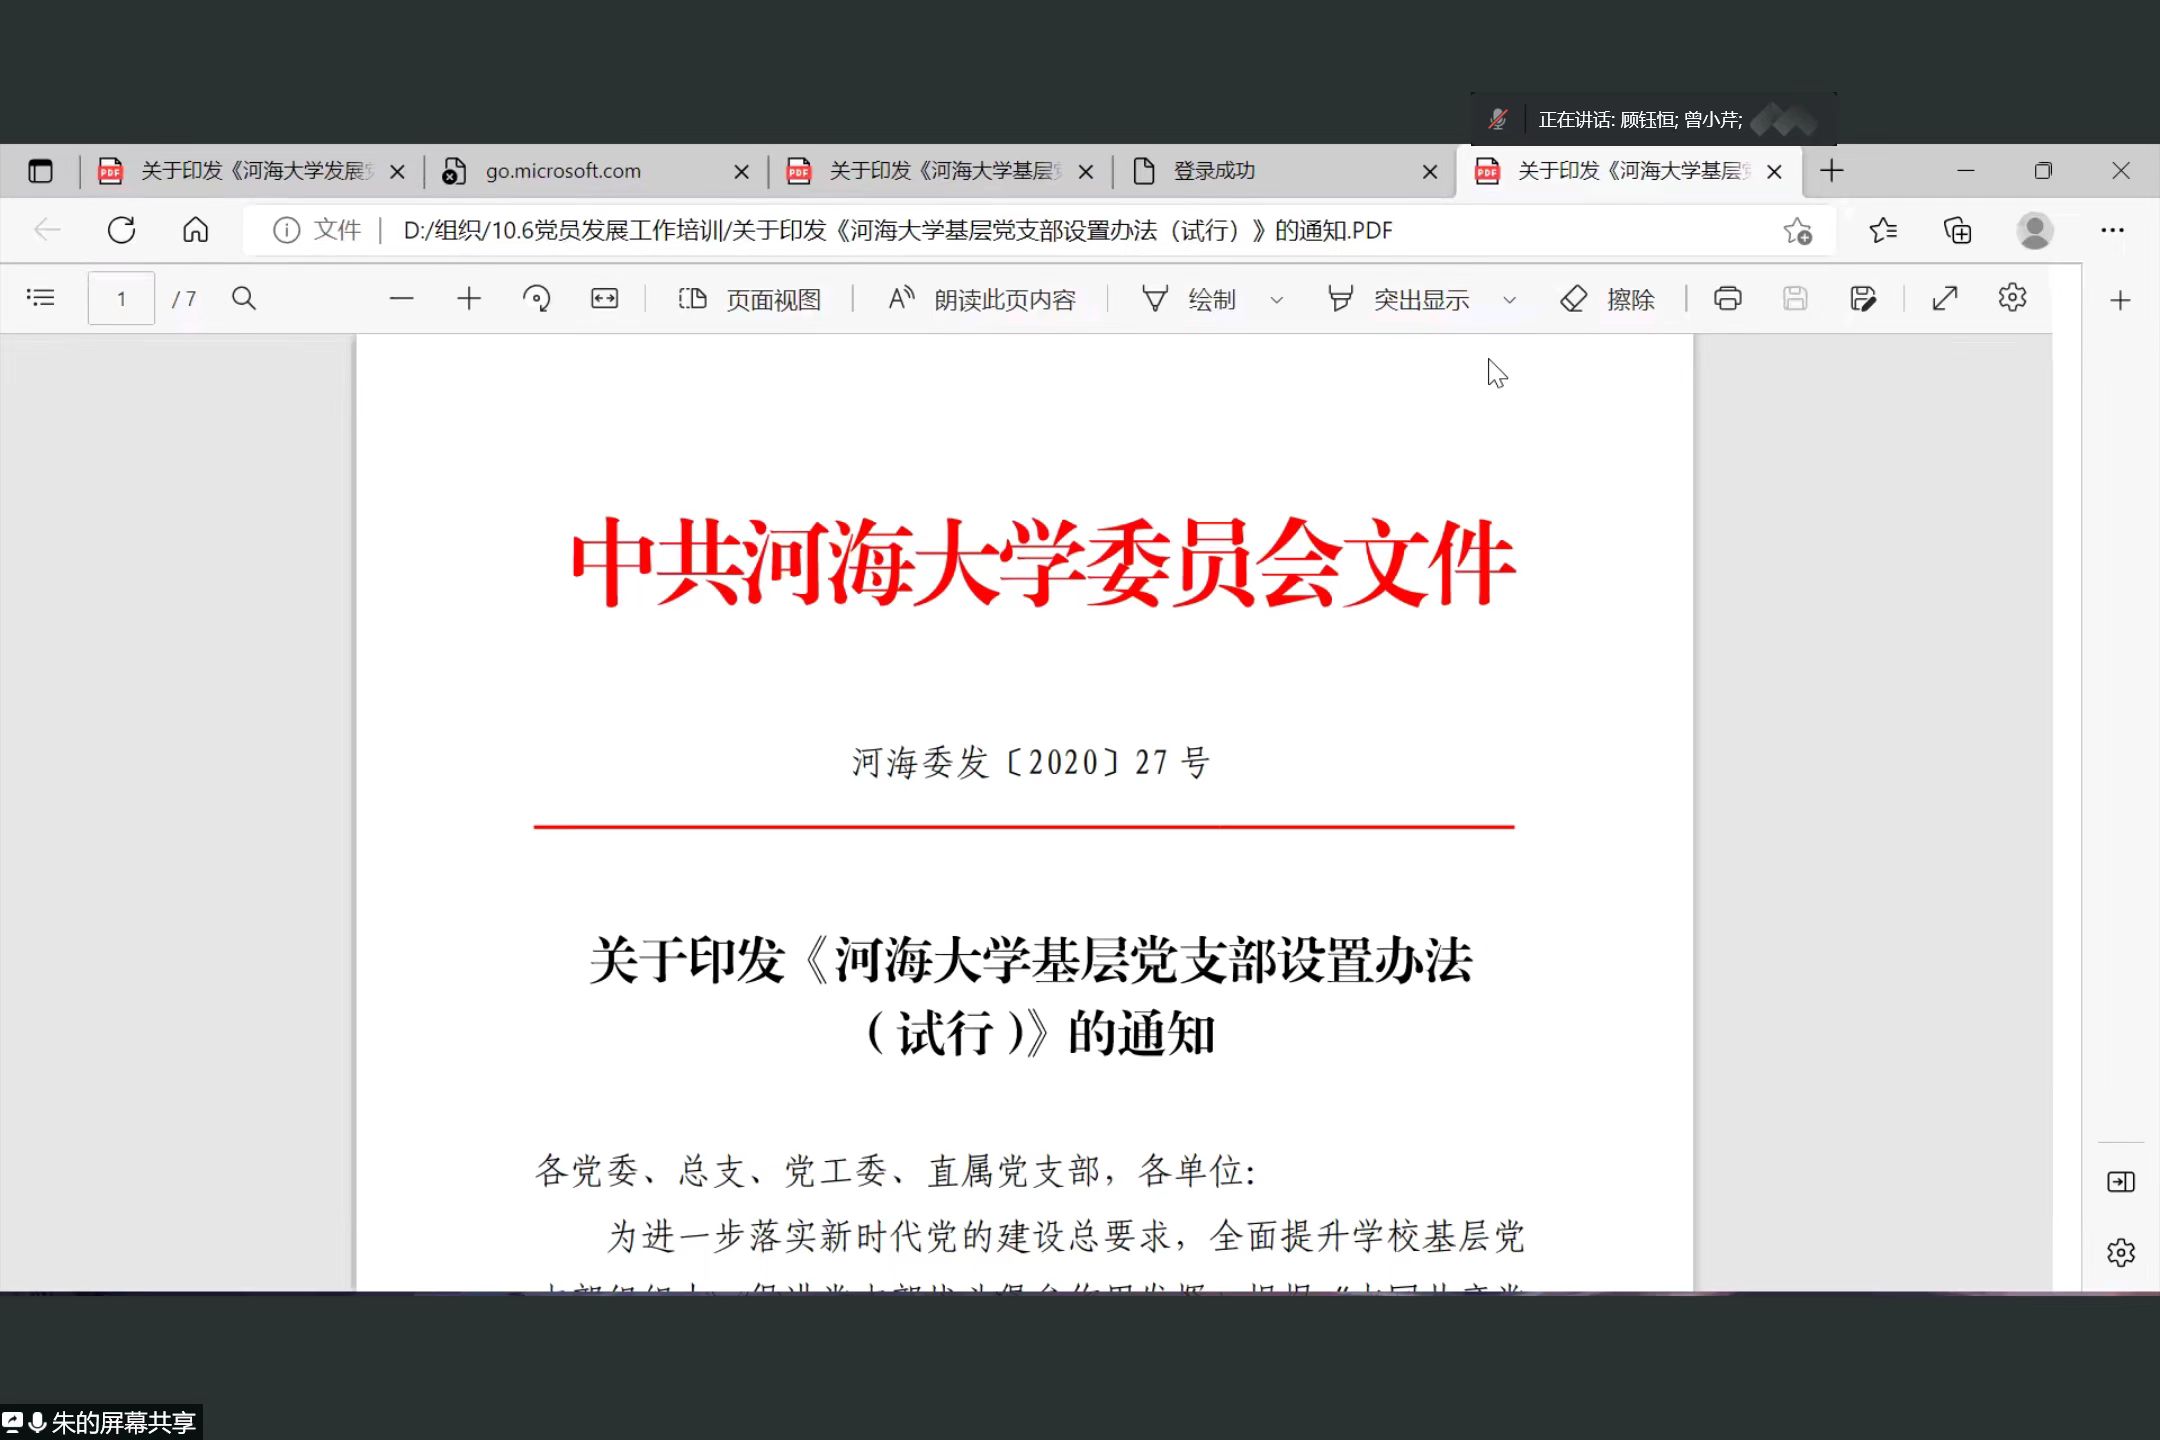Screen dimensions: 2160x1440
Task: Enter full screen mode for PDF
Action: (1944, 298)
